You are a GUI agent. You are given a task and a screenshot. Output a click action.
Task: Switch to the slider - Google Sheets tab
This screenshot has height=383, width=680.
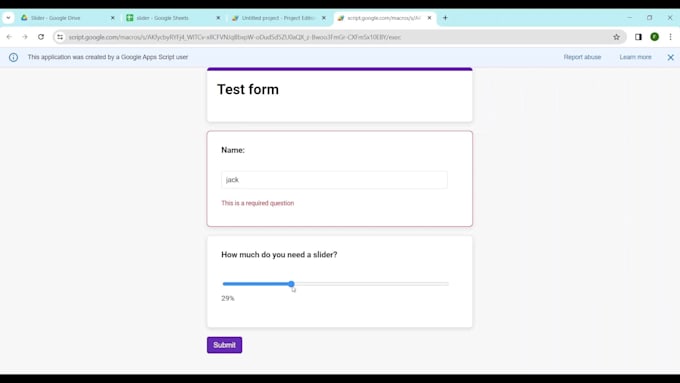point(173,18)
